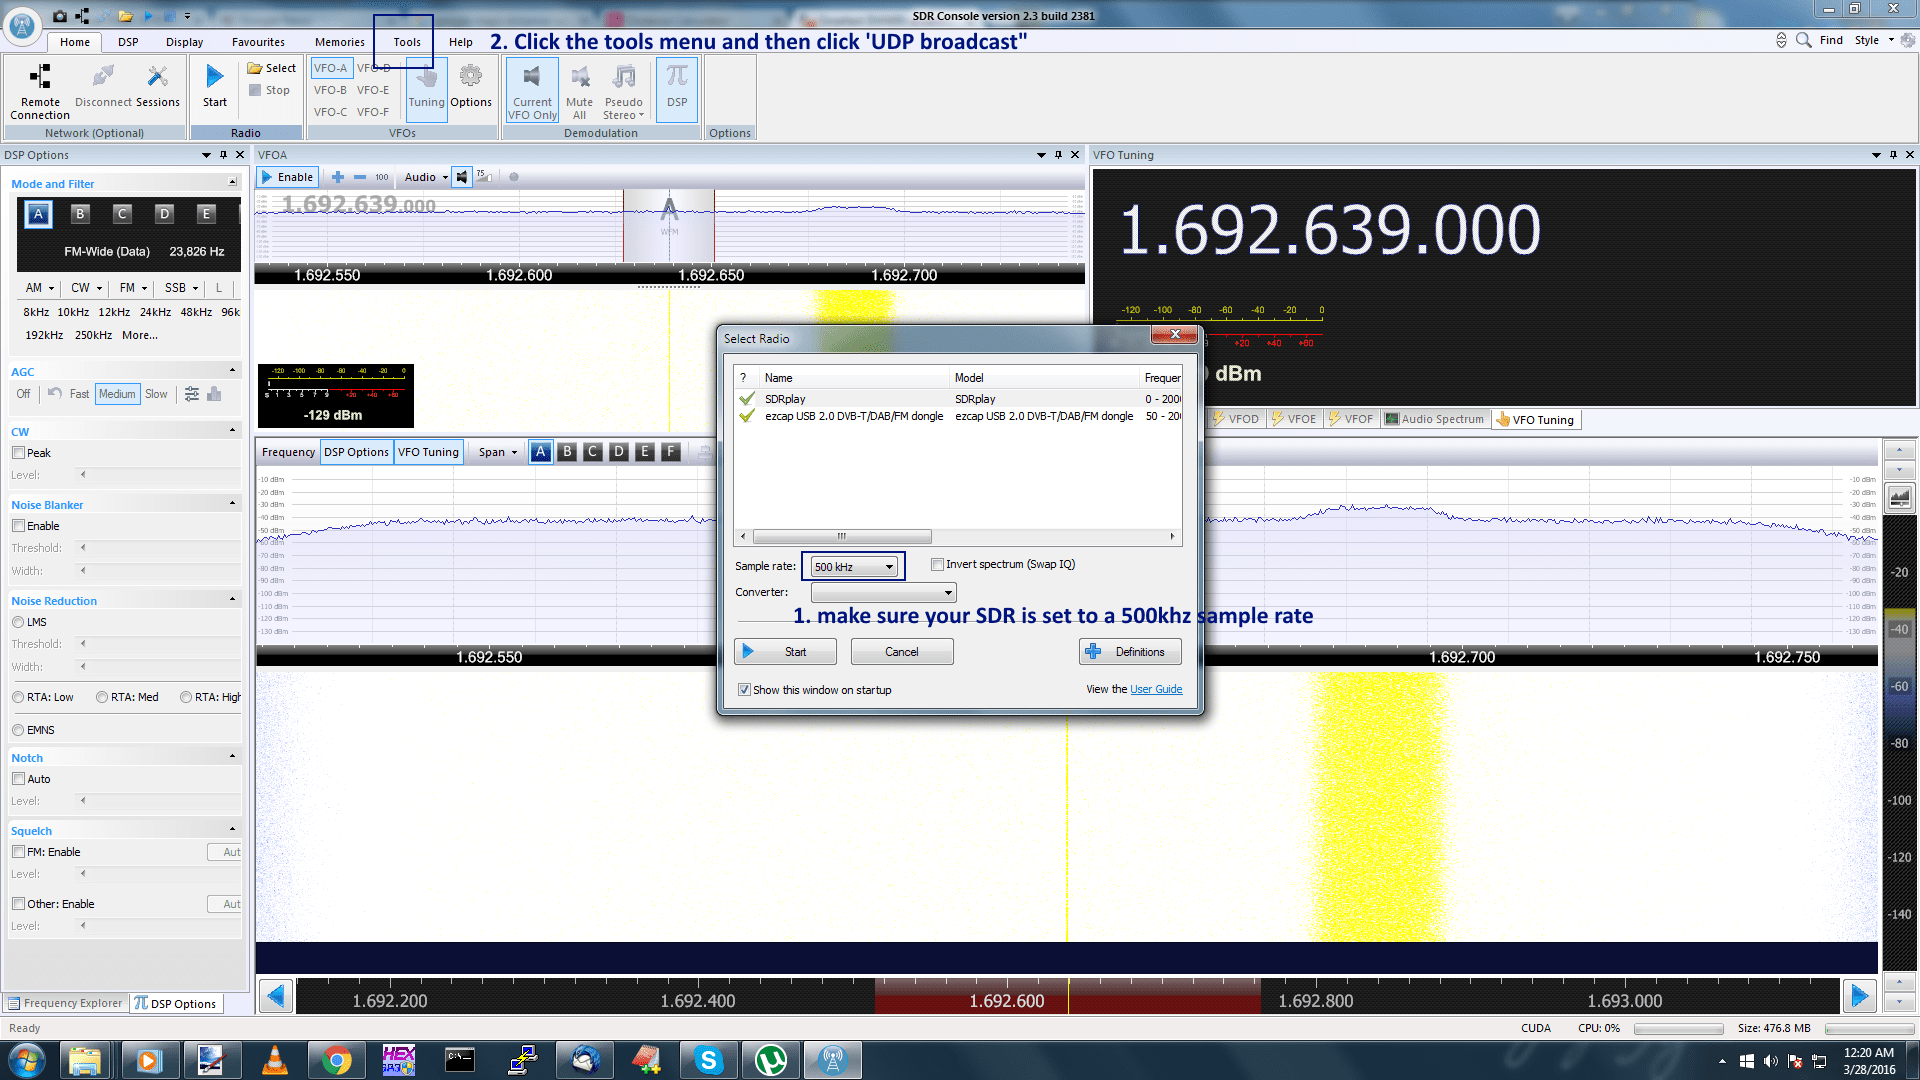Open the Sample rate 500 kHz dropdown

853,567
